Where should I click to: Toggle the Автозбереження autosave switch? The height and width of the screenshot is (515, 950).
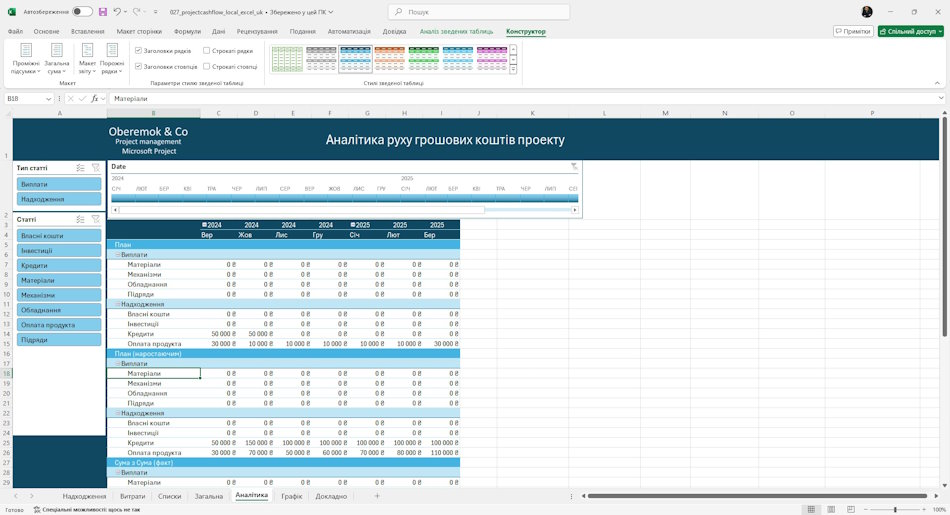pos(82,12)
